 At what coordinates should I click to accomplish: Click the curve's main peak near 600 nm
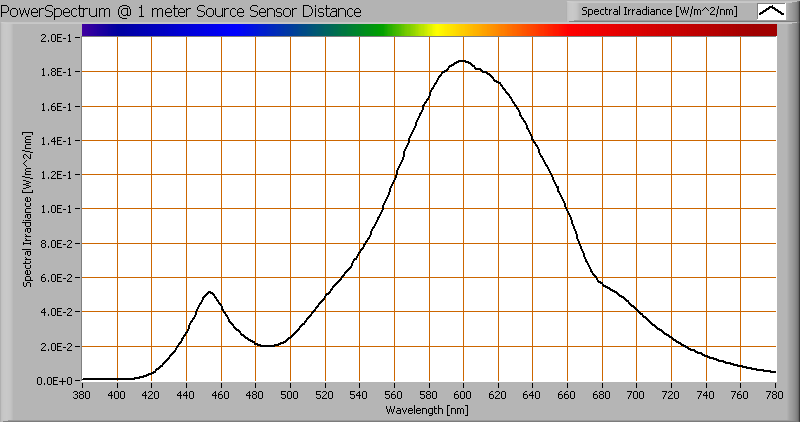tap(462, 61)
